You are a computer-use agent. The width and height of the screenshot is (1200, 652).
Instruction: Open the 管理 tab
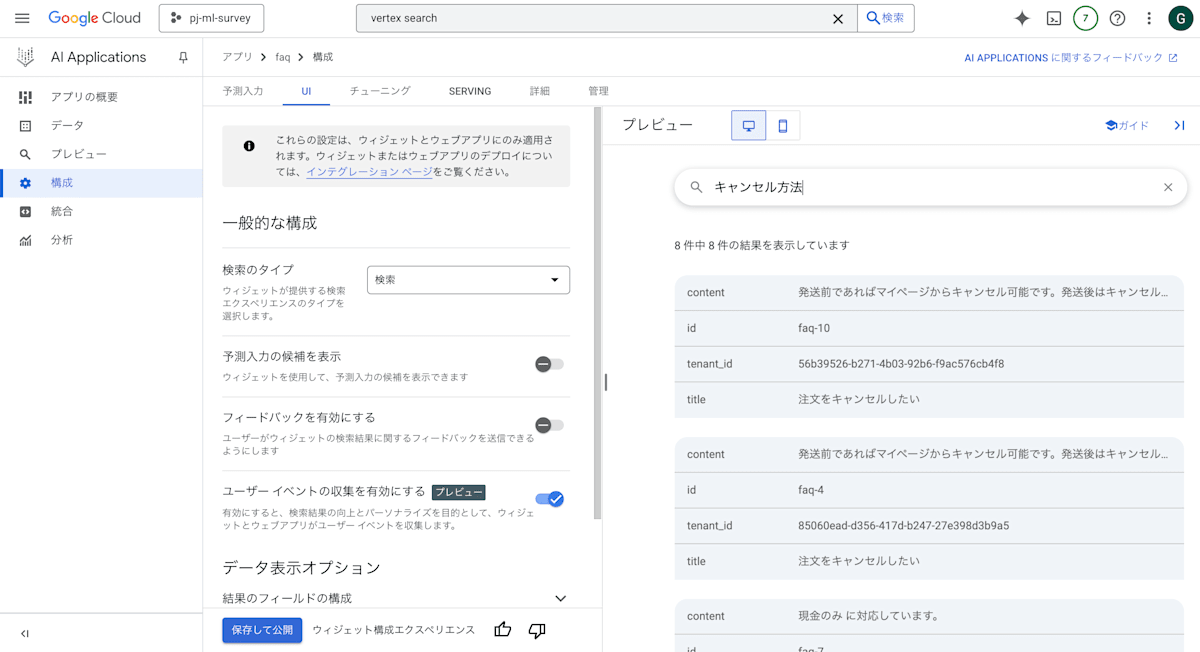click(x=598, y=91)
